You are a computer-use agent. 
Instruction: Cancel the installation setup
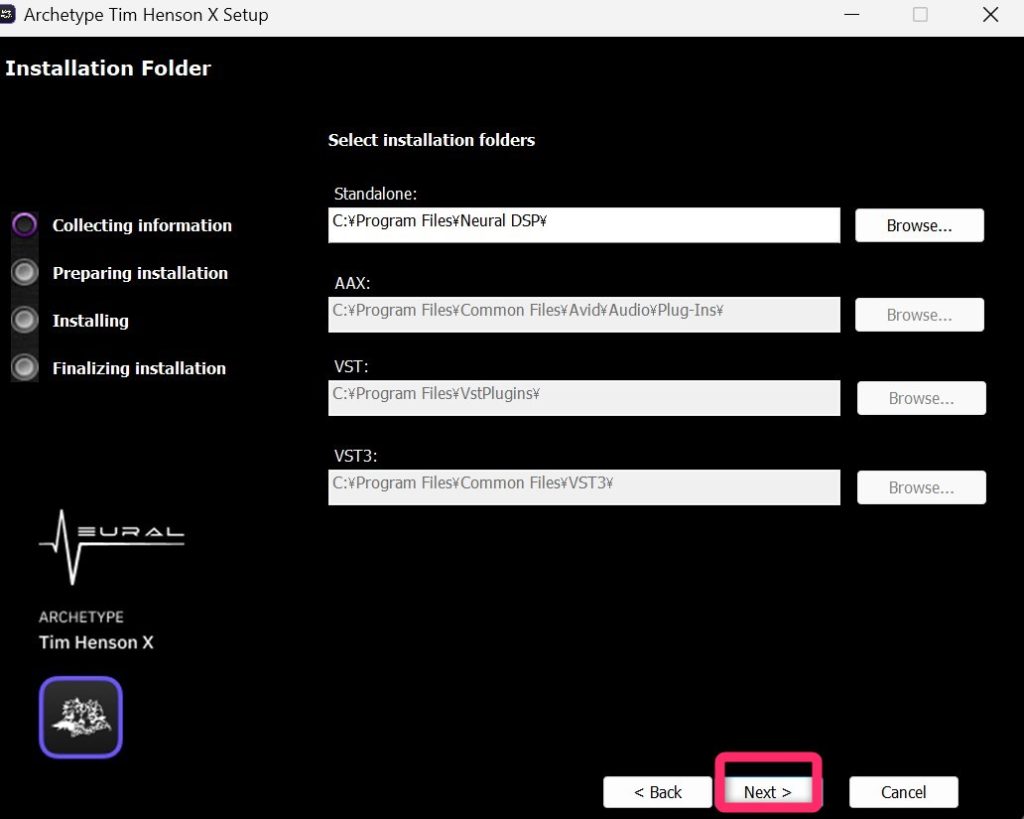click(903, 792)
